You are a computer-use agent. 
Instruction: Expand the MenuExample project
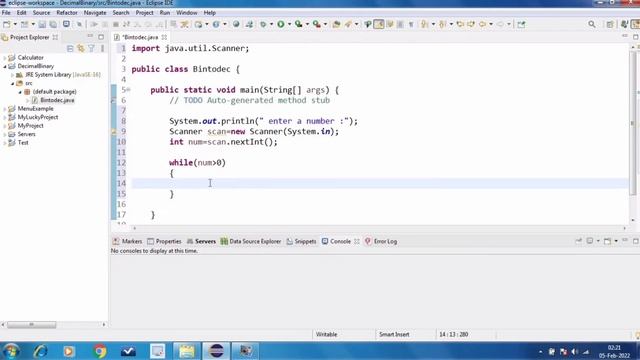(x=5, y=109)
